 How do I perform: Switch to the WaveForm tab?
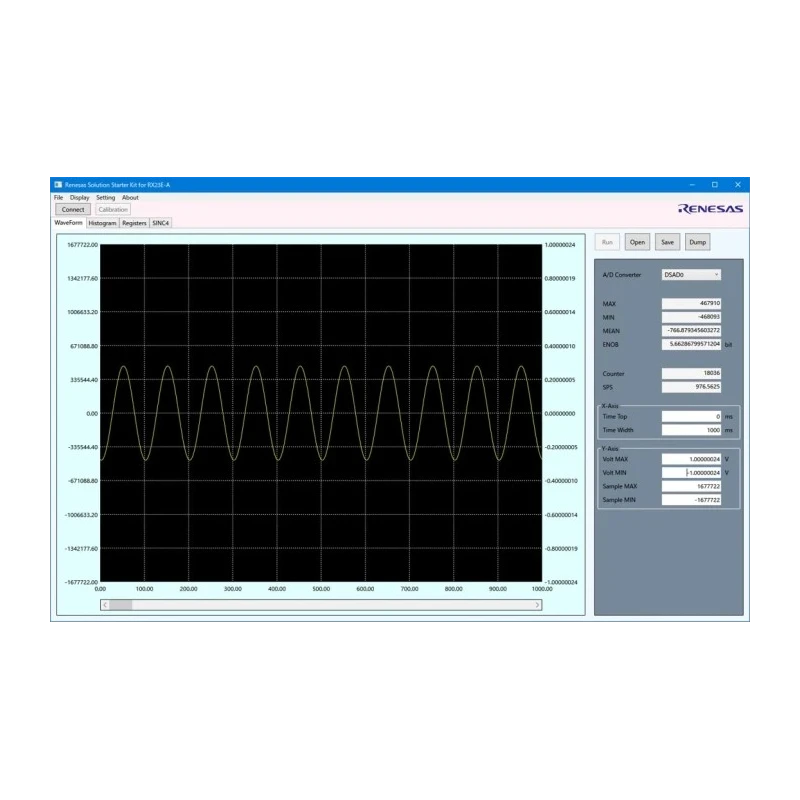68,223
